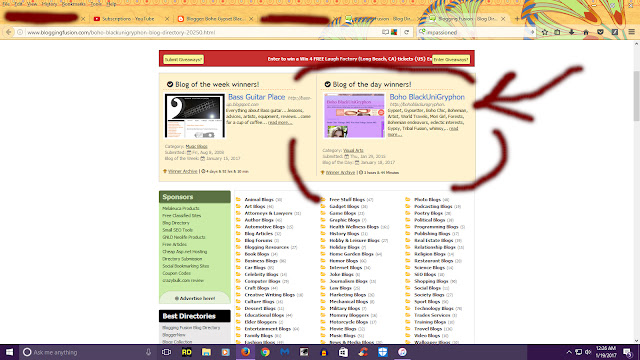
Task: Open the Small SEO Tools sponsor link
Action: (178, 230)
